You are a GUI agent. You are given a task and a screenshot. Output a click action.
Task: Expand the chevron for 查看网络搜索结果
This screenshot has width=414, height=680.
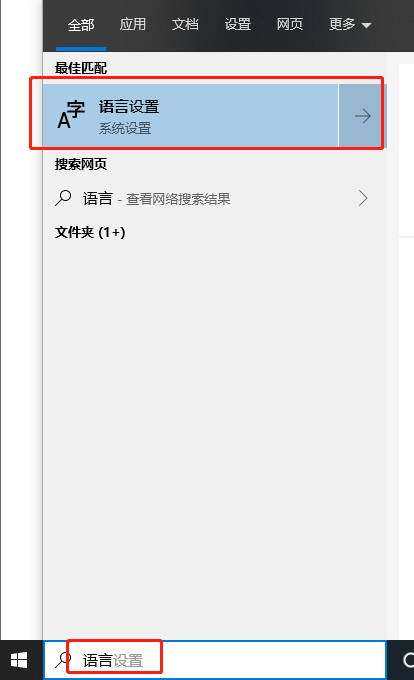click(x=363, y=198)
